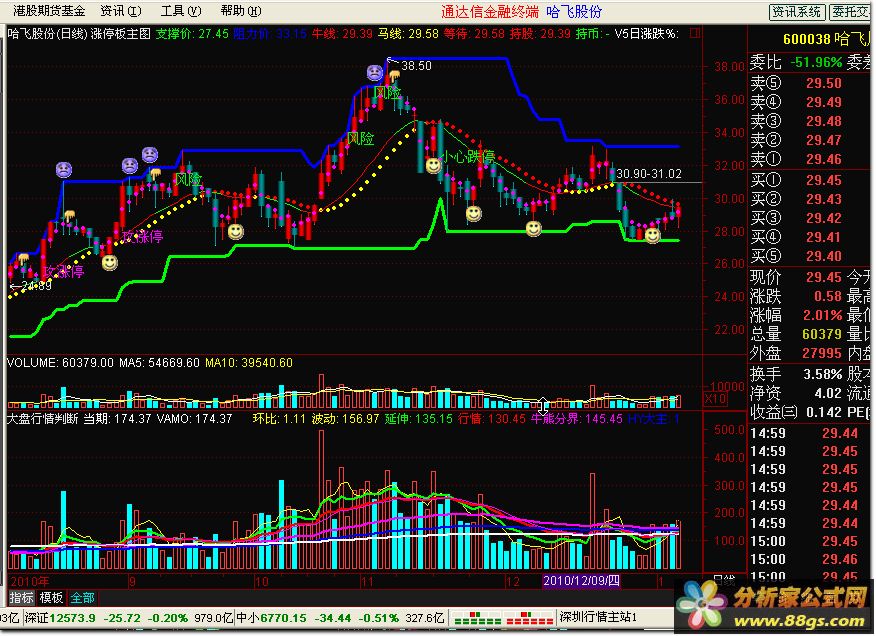
Task: Switch to the 模板 tab
Action: click(51, 597)
